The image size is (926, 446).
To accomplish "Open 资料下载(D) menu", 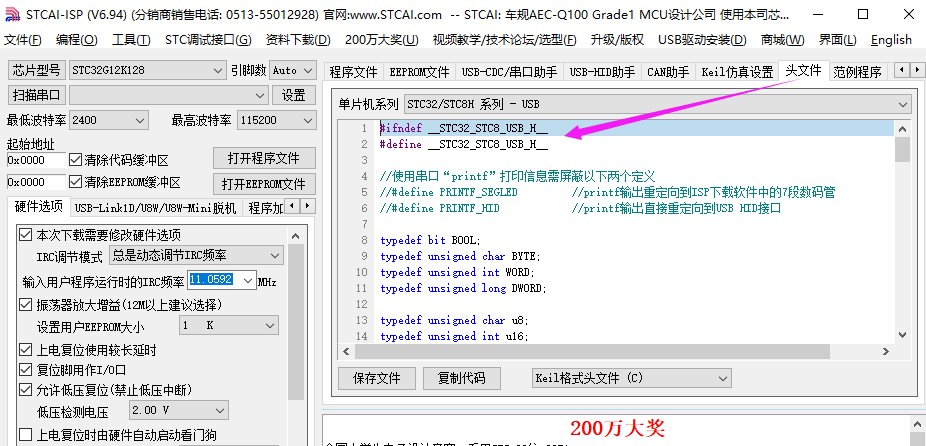I will 298,40.
